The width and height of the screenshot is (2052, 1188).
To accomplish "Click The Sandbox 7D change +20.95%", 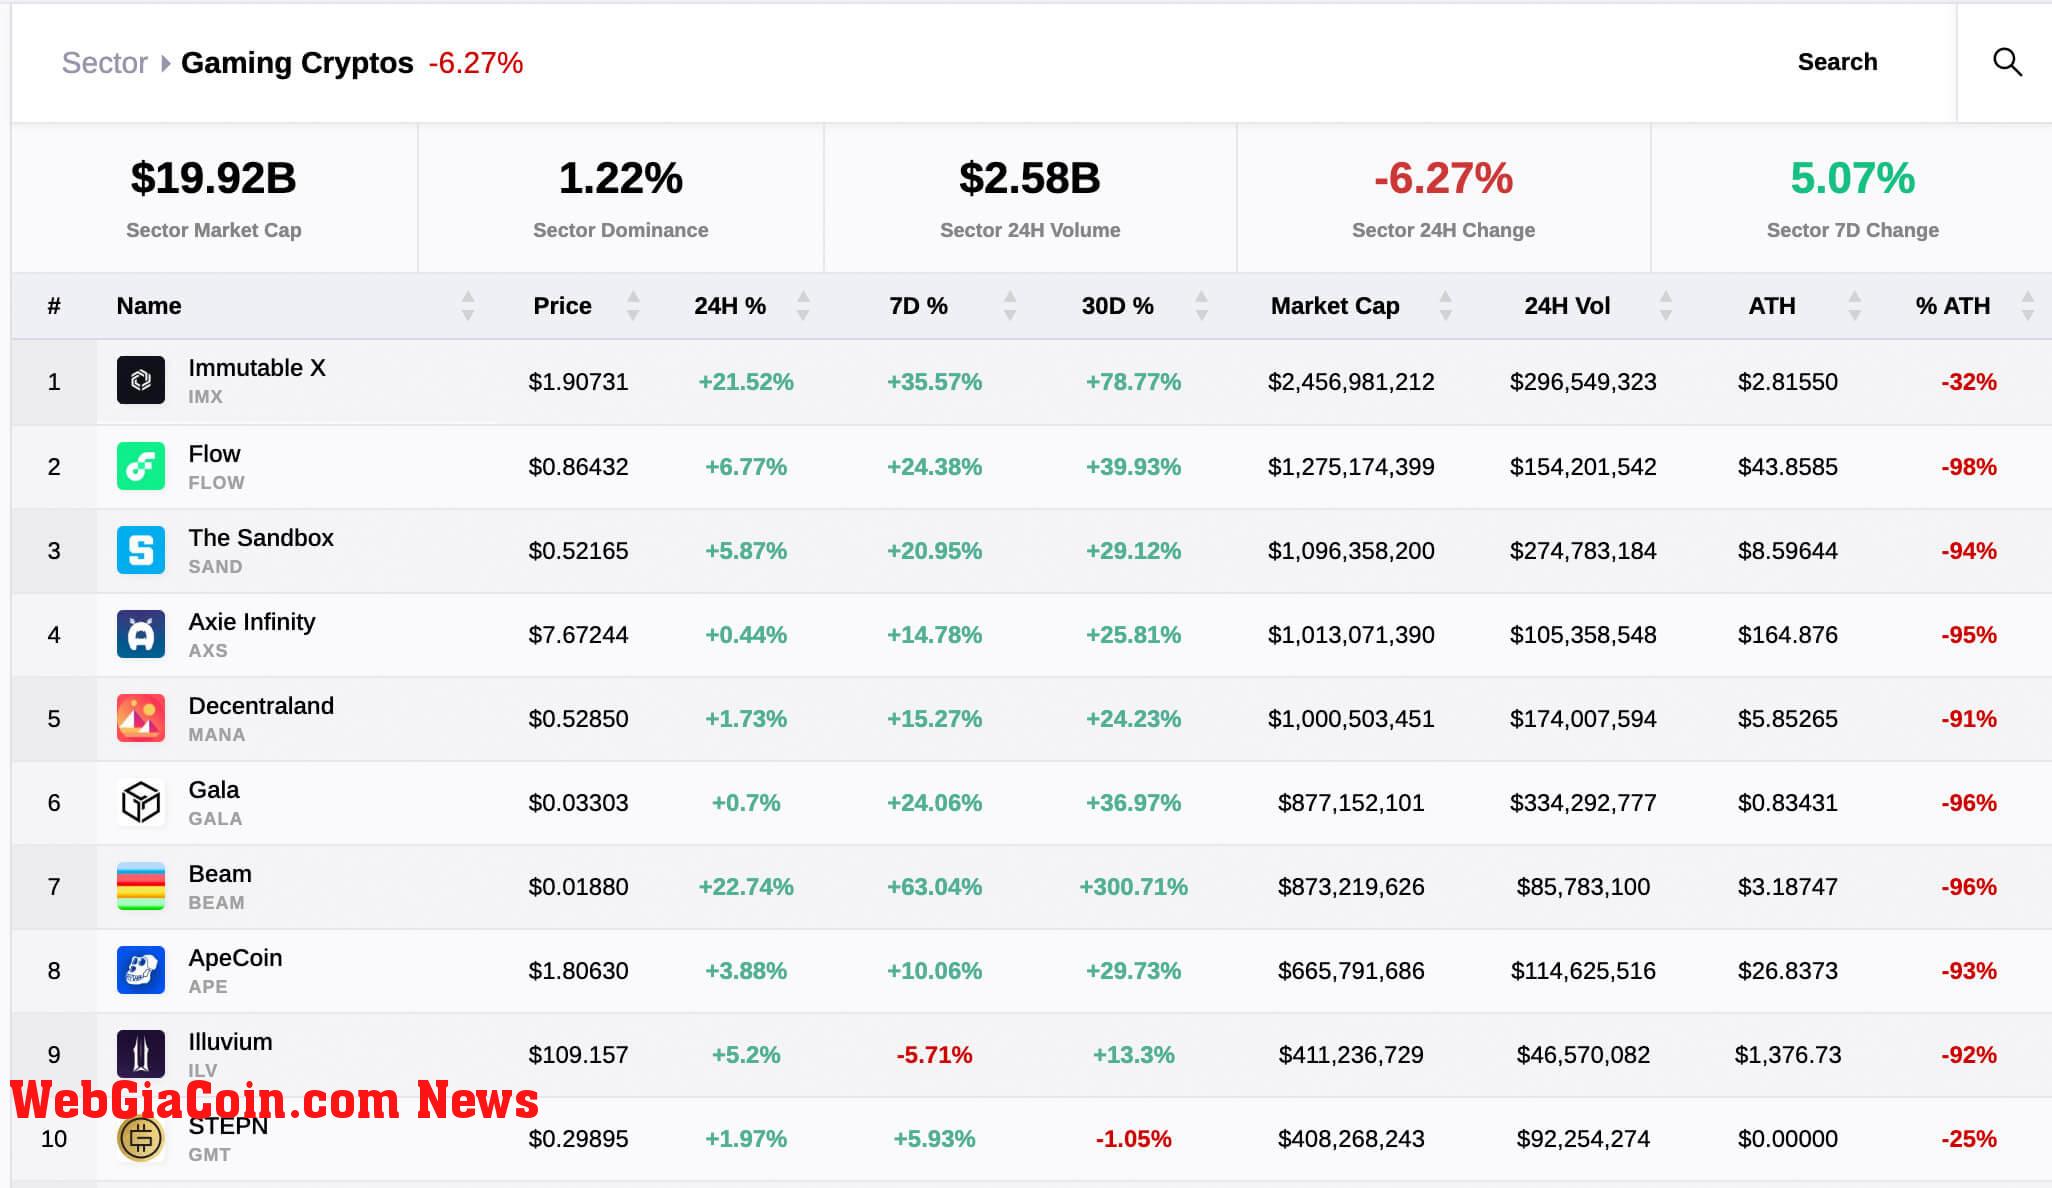I will [934, 551].
